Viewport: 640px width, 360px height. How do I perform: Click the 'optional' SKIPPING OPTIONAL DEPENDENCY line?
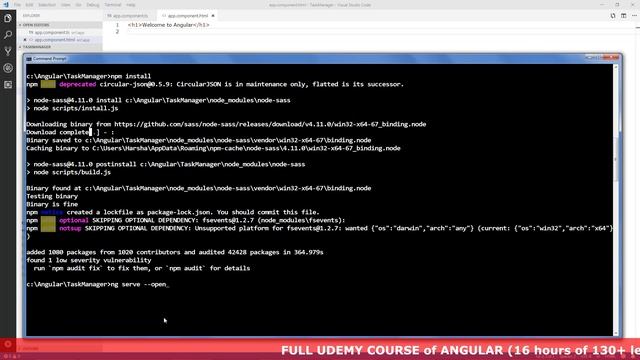(186, 220)
